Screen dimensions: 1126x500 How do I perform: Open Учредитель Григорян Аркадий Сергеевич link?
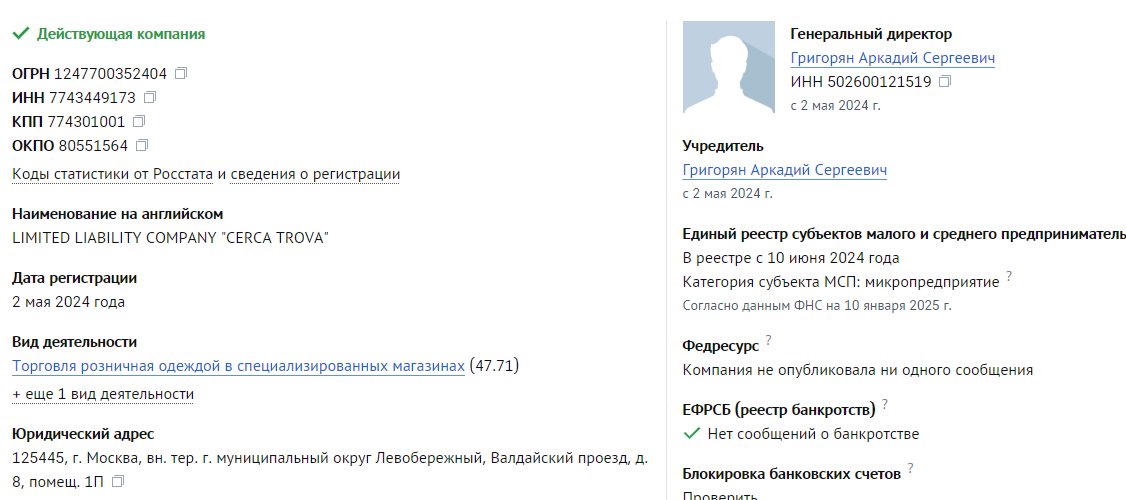(x=785, y=170)
